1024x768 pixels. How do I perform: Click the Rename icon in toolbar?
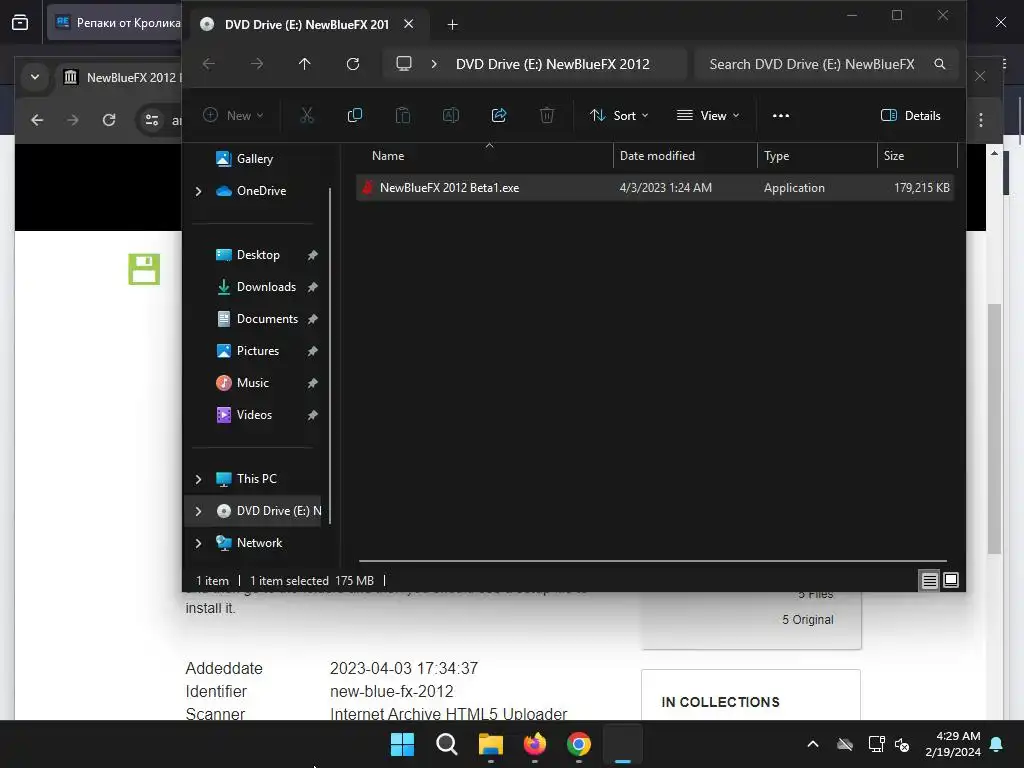pyautogui.click(x=451, y=116)
